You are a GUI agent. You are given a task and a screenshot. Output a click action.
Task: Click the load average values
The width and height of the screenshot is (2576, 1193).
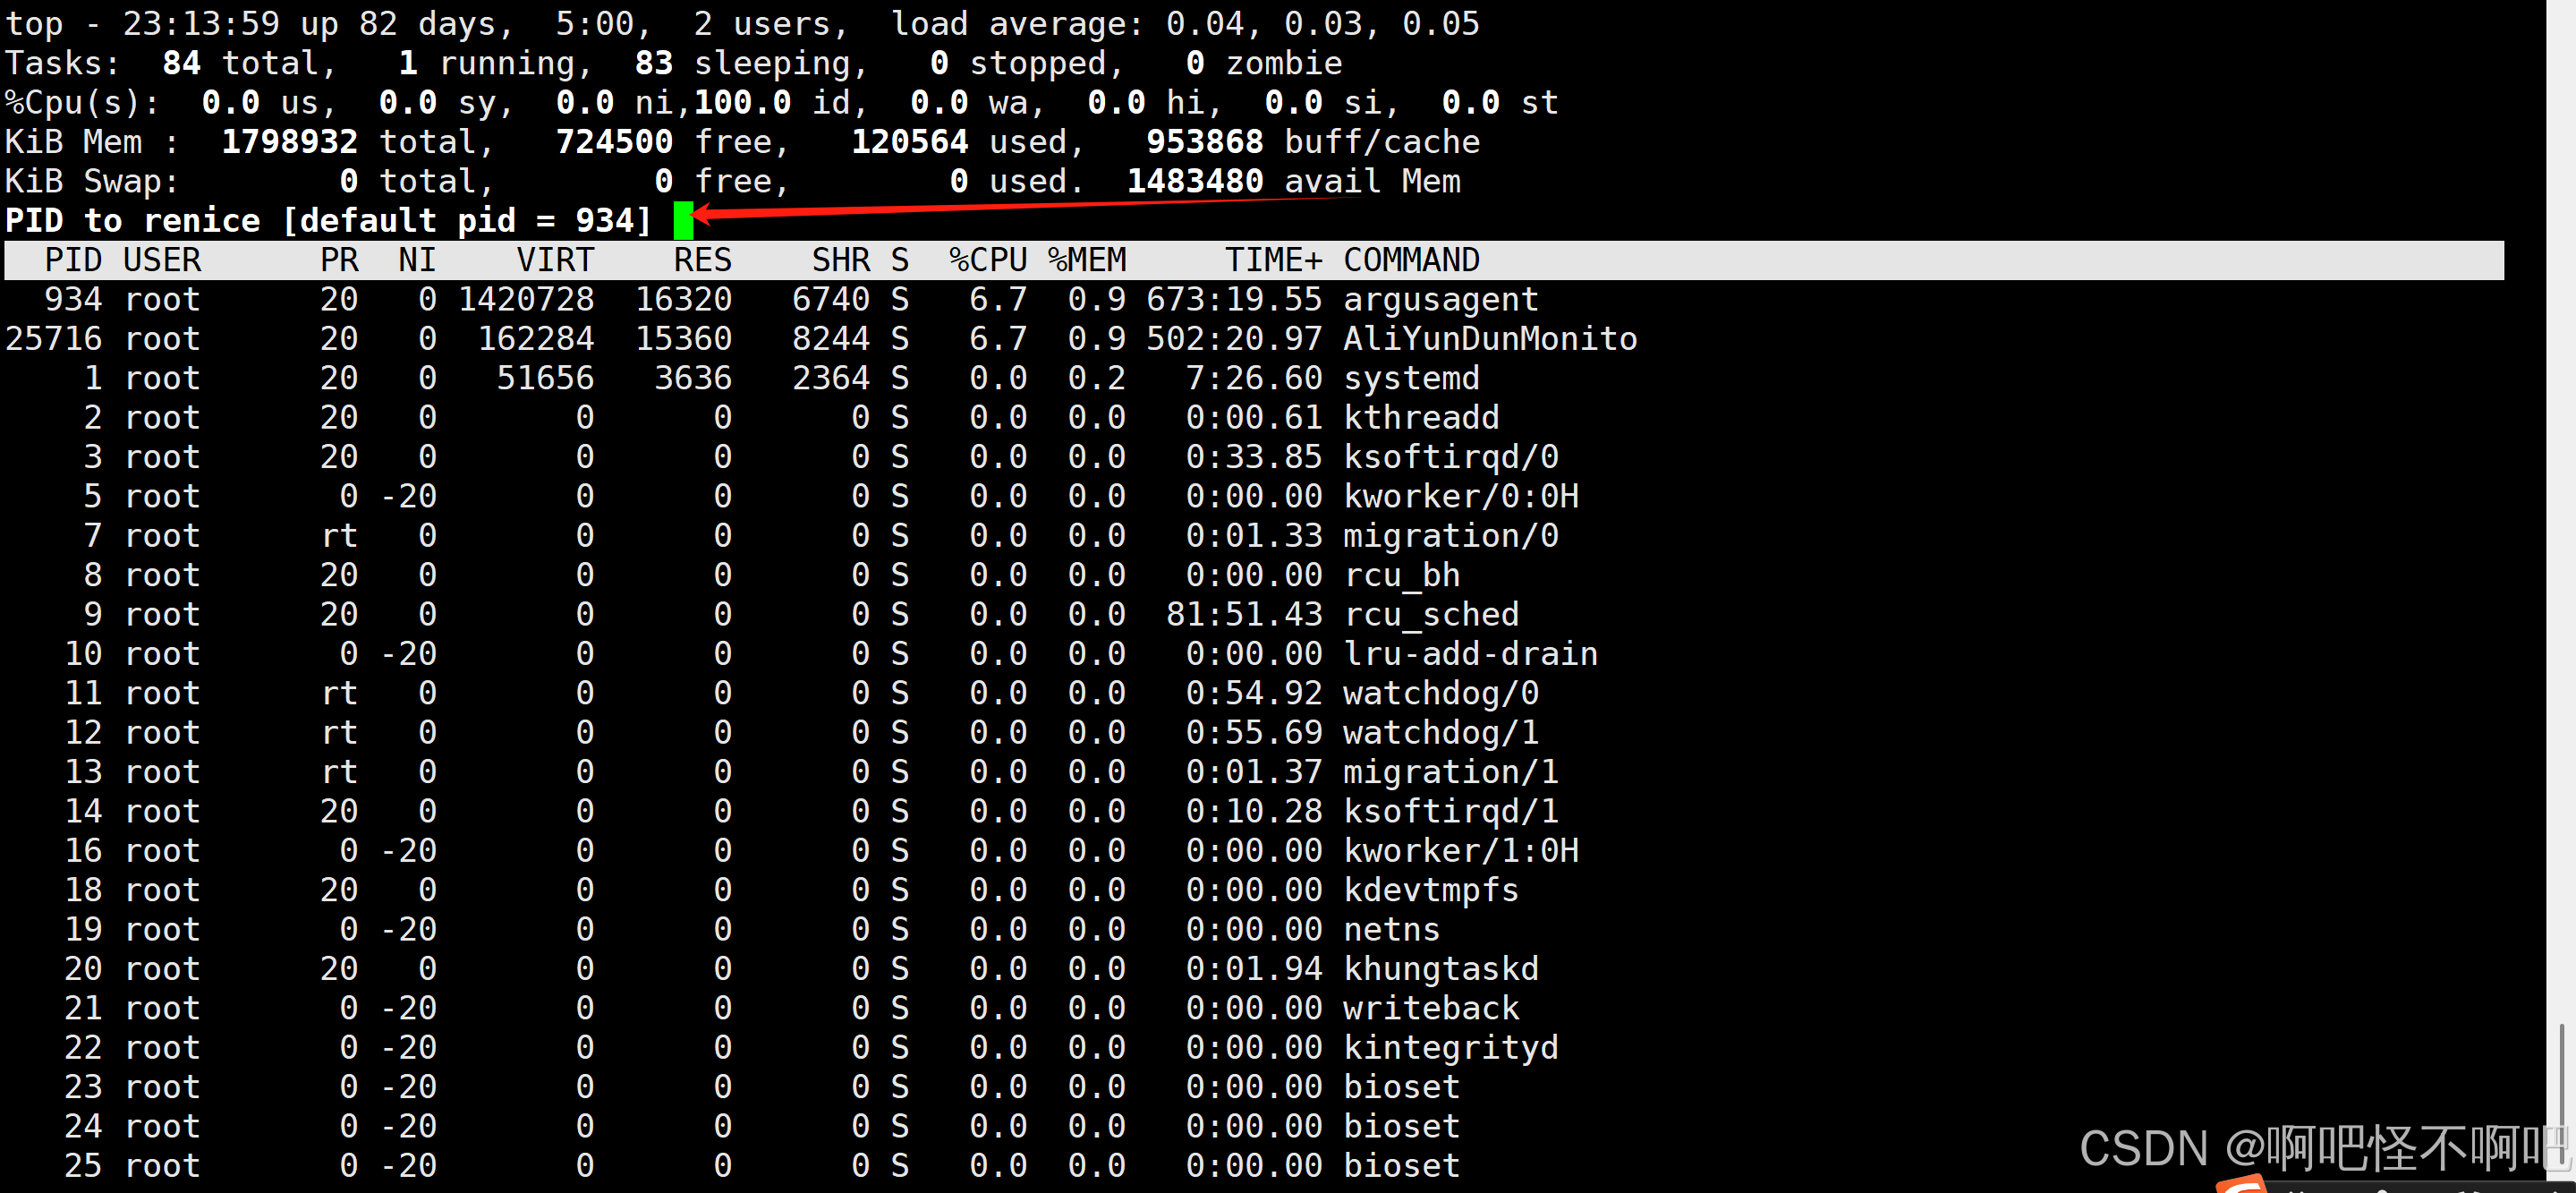click(x=1322, y=23)
